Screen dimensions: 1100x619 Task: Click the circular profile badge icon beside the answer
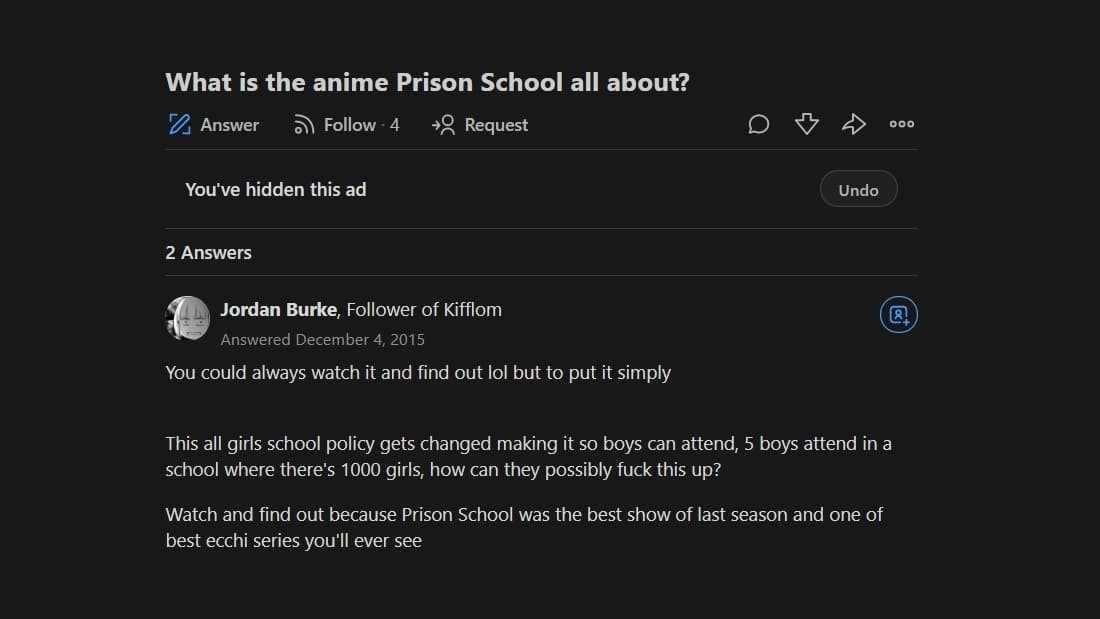click(x=898, y=315)
